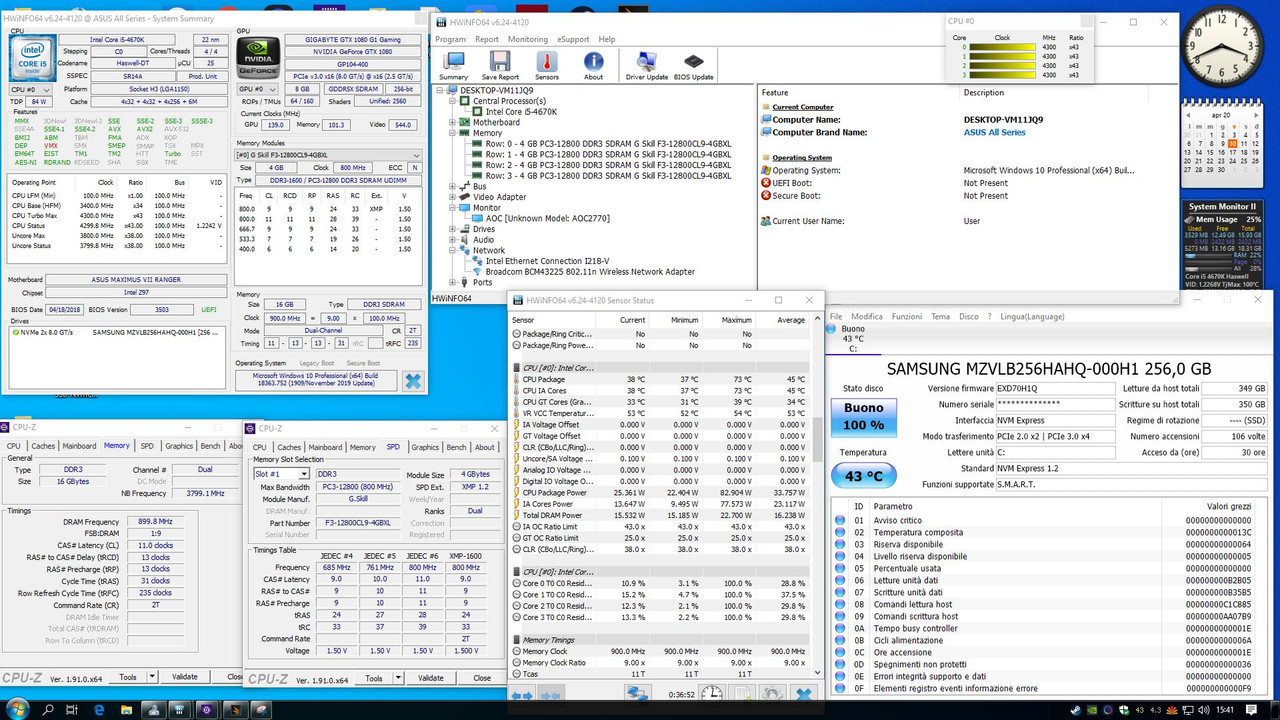Expand the Audio tree node
This screenshot has width=1280, height=720.
pos(453,240)
